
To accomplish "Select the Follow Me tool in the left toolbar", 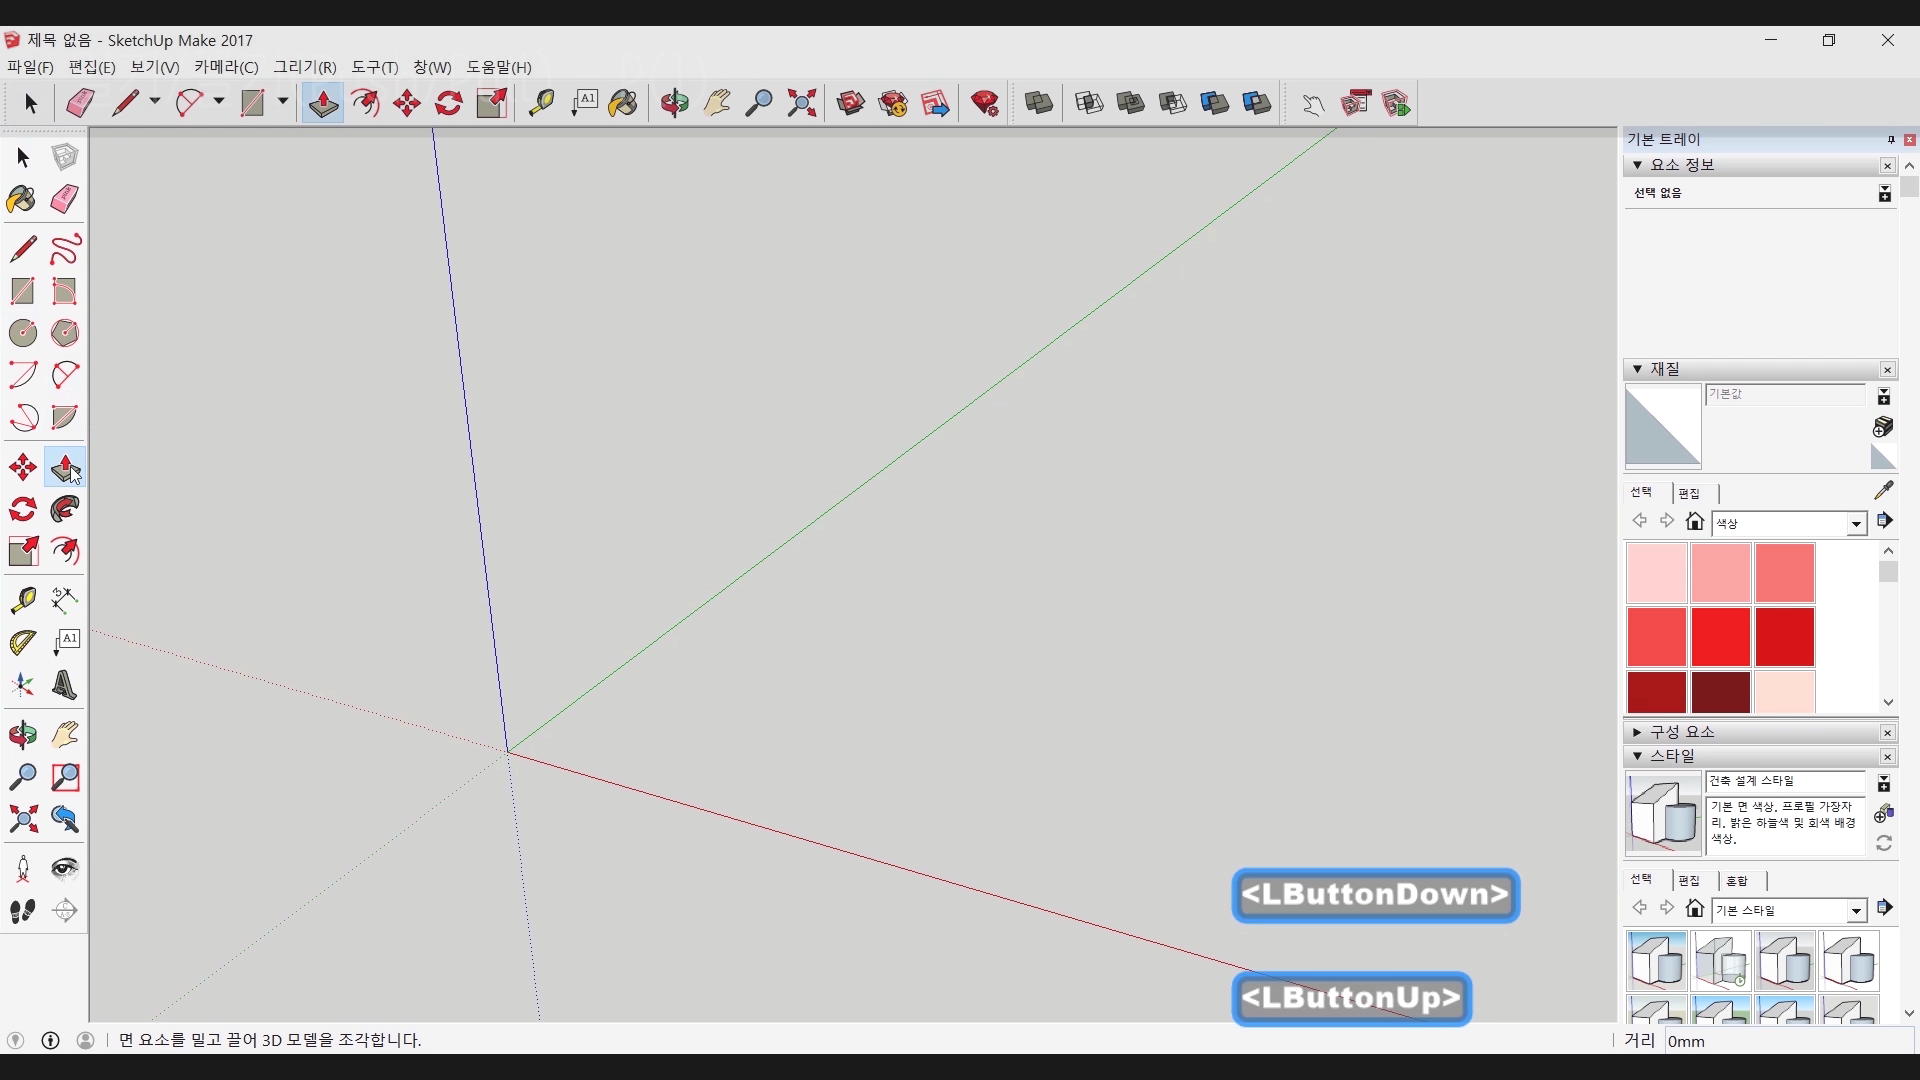I will click(65, 510).
